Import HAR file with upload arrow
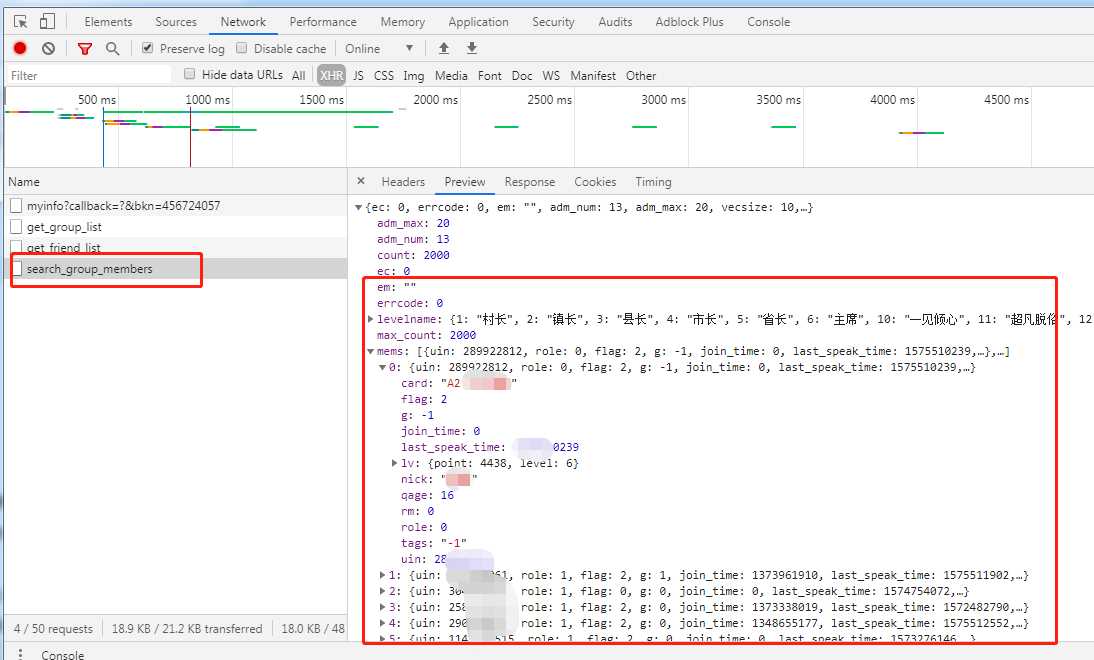This screenshot has width=1094, height=660. coord(444,48)
